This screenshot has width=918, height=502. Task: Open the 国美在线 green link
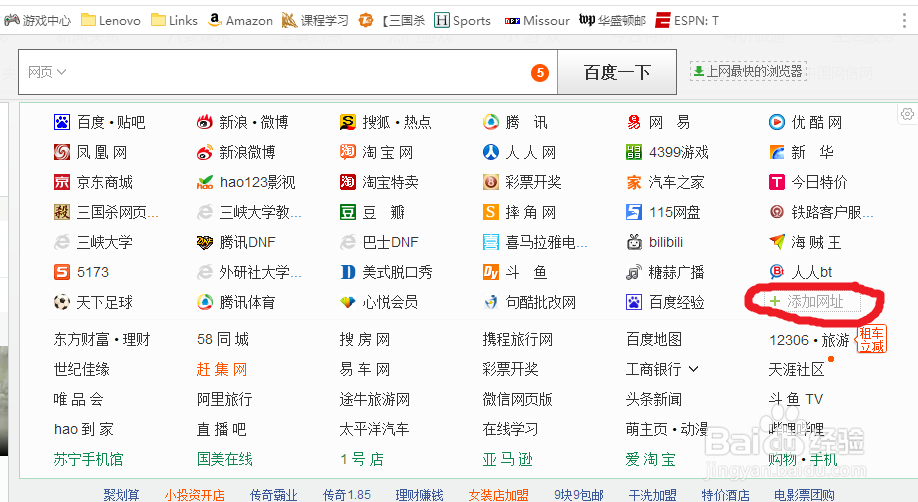coord(225,459)
